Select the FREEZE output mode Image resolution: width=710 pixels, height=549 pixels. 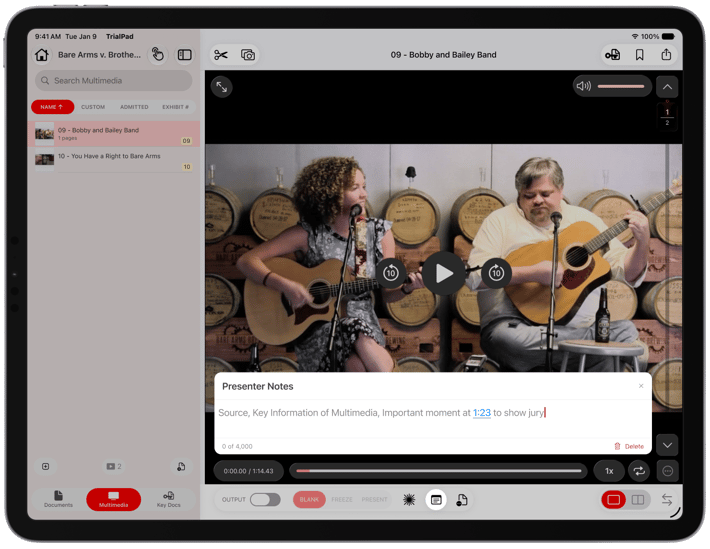tap(342, 500)
